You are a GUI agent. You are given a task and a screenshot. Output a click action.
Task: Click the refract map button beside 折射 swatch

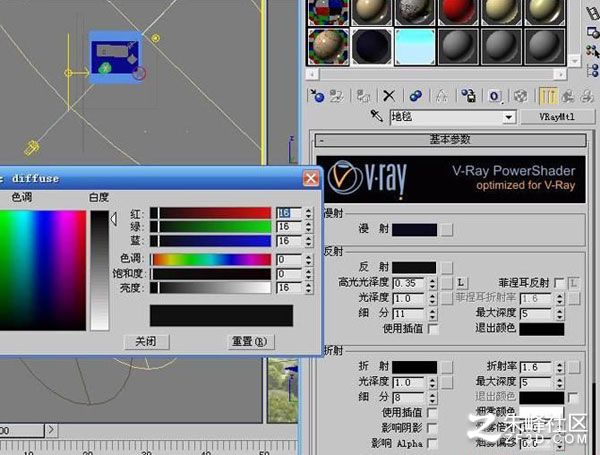click(x=446, y=367)
